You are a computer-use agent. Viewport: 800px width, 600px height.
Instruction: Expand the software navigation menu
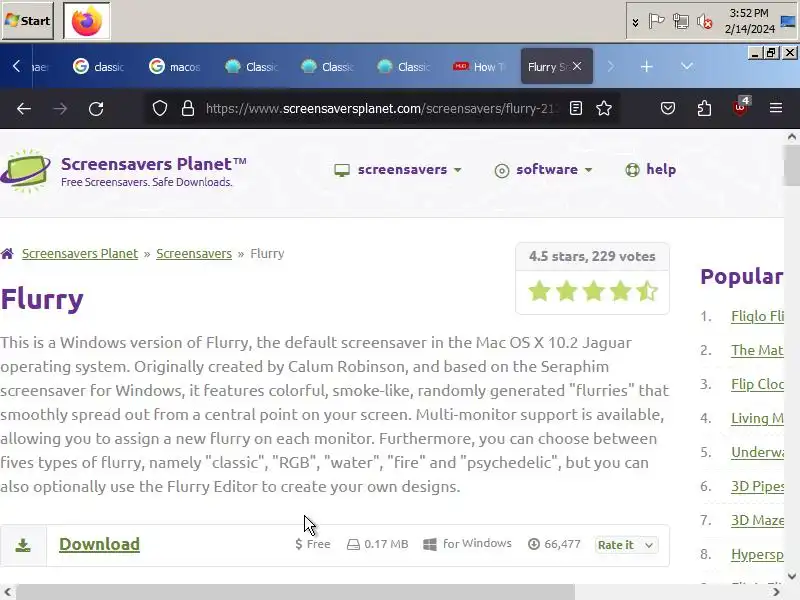(544, 169)
